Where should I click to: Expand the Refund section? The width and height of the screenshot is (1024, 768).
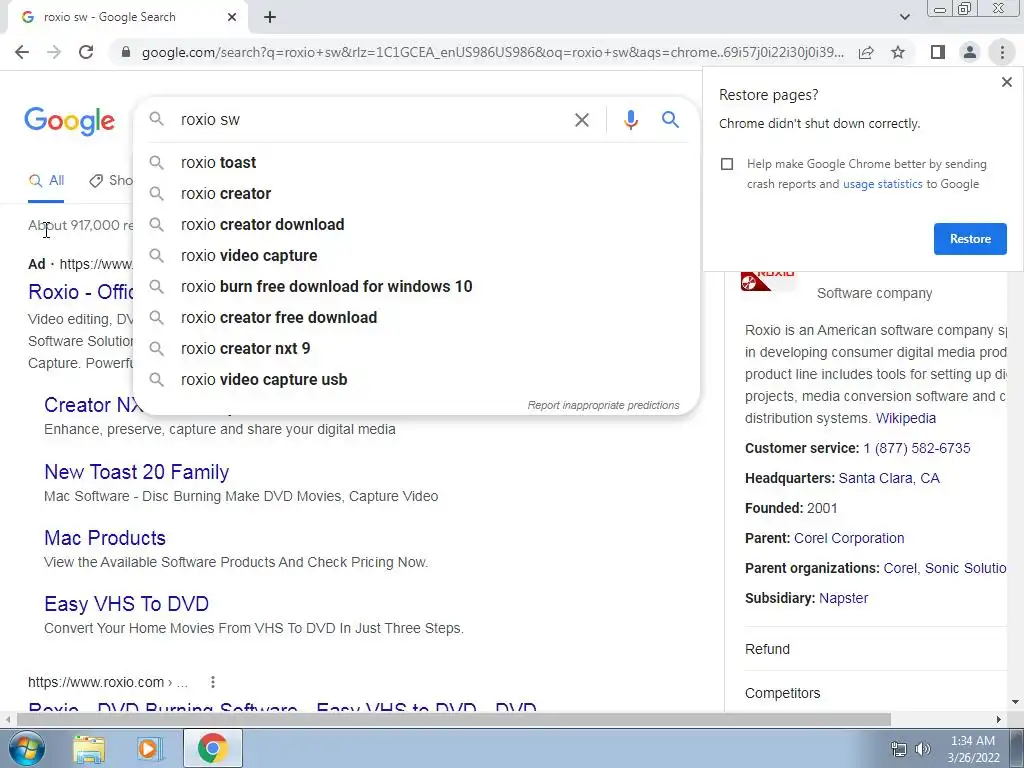point(875,649)
